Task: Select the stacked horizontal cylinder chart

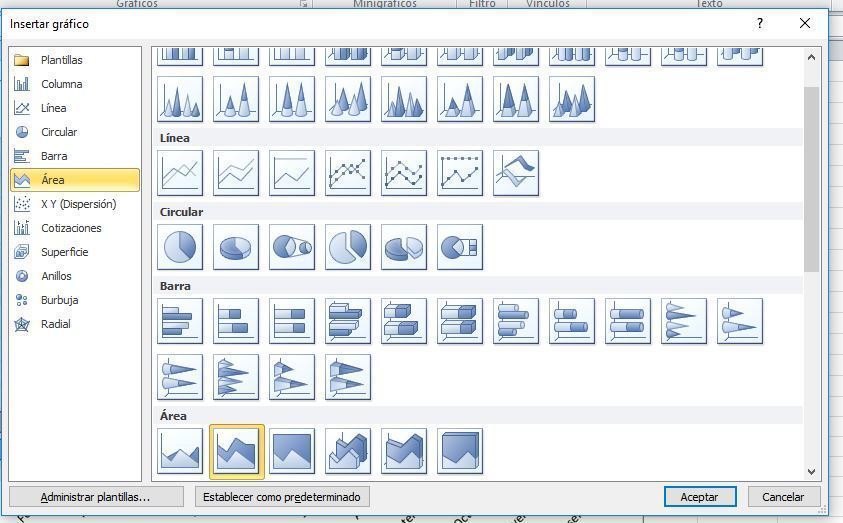Action: point(572,321)
